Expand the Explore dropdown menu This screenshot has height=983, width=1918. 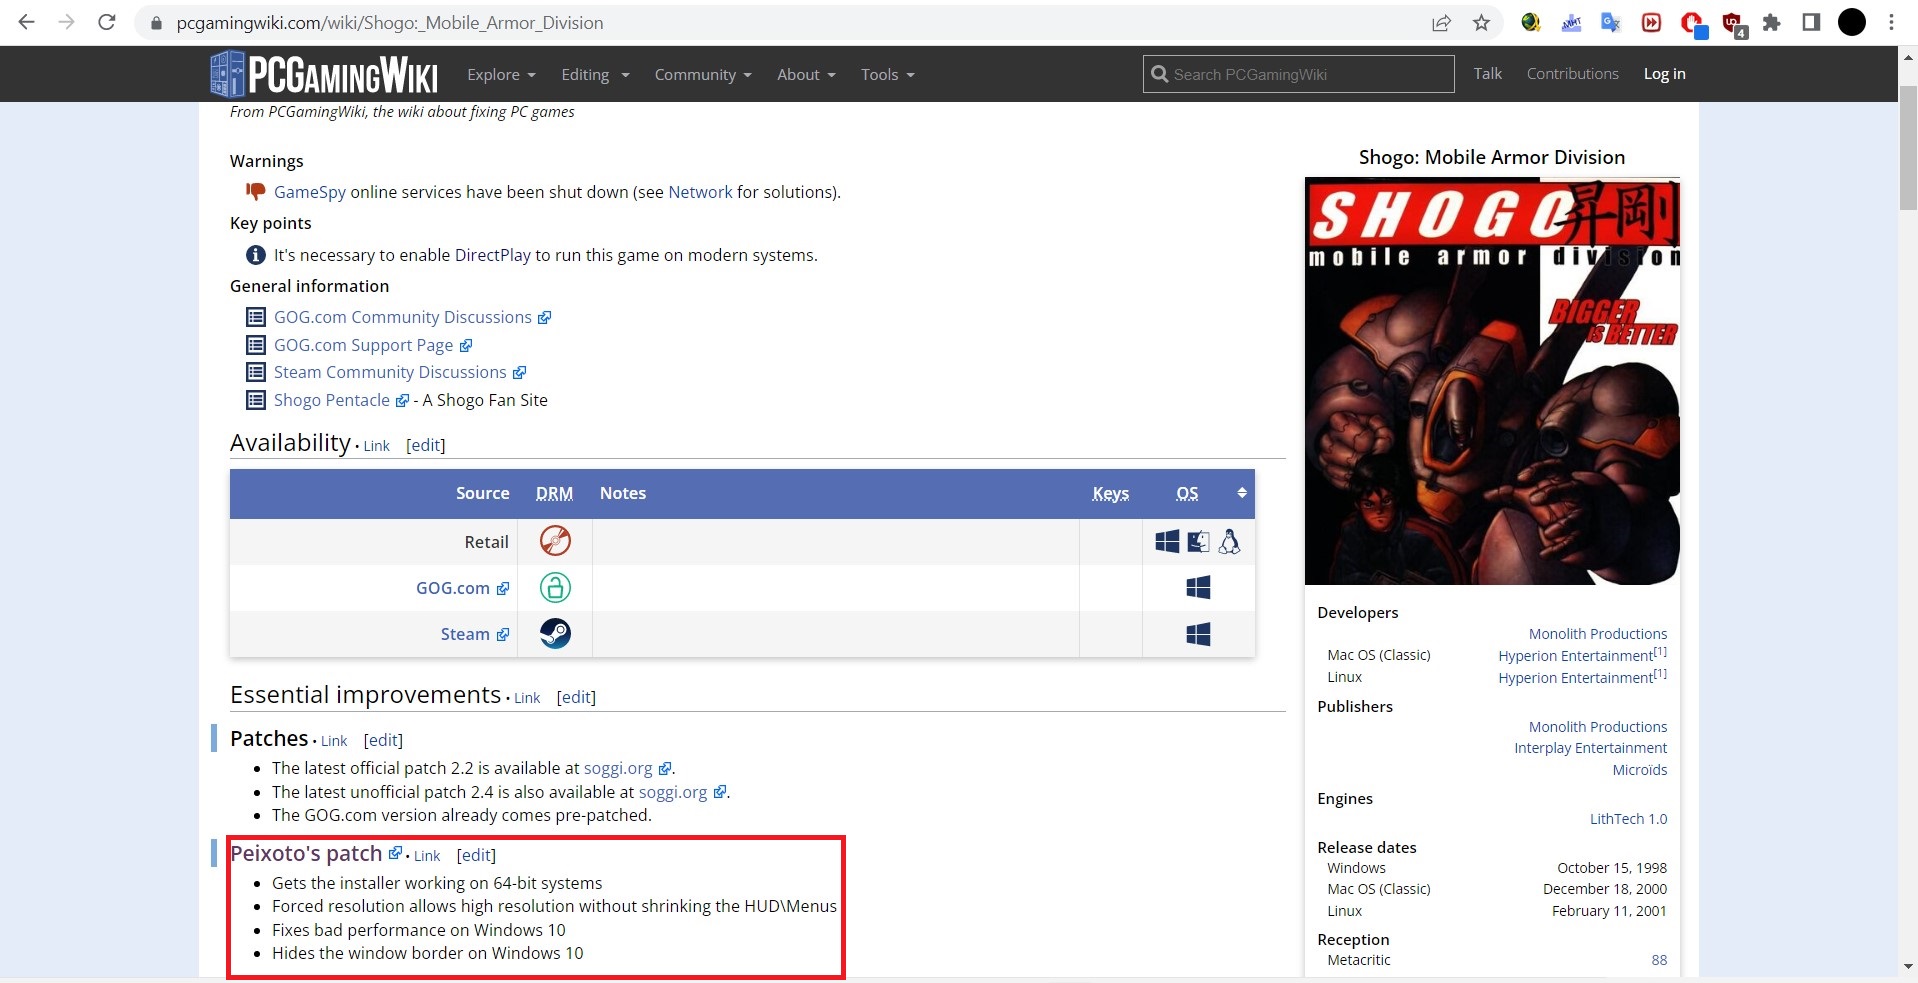pyautogui.click(x=501, y=75)
